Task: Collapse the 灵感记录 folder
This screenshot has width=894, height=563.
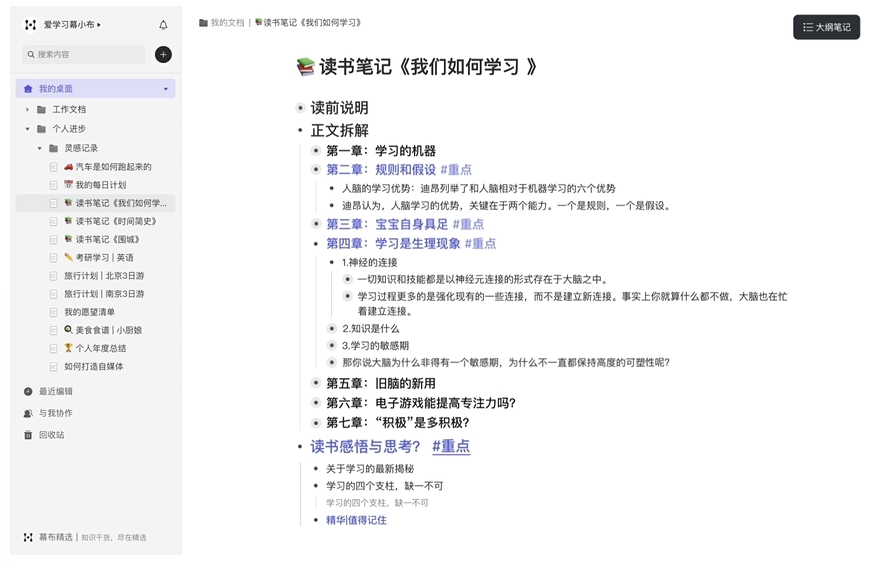Action: [40, 148]
